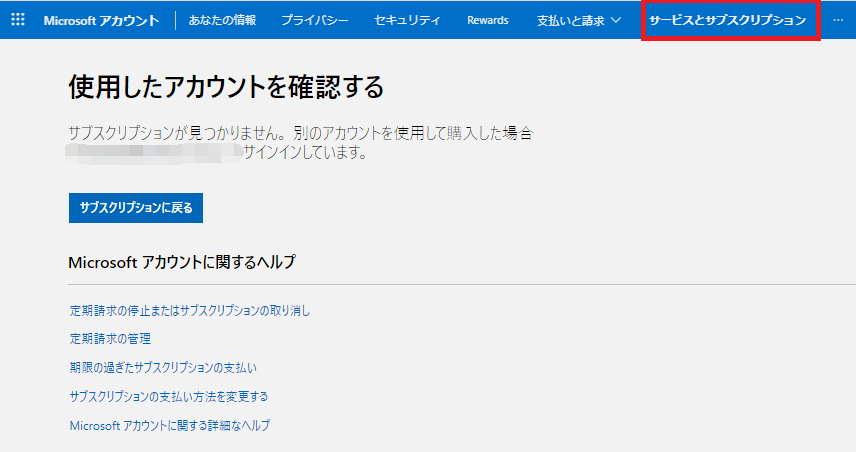Click the サインインしています text
856x452 pixels.
(305, 152)
